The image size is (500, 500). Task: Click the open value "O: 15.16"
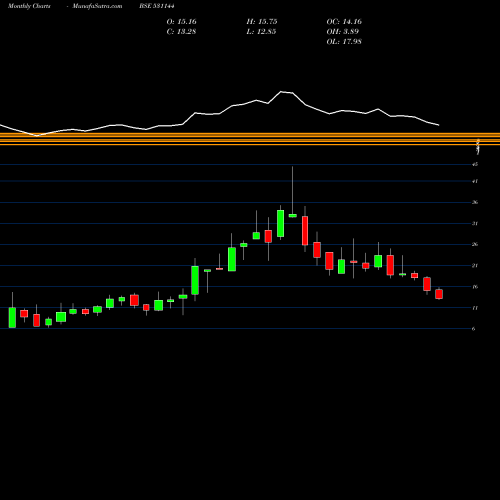click(181, 22)
